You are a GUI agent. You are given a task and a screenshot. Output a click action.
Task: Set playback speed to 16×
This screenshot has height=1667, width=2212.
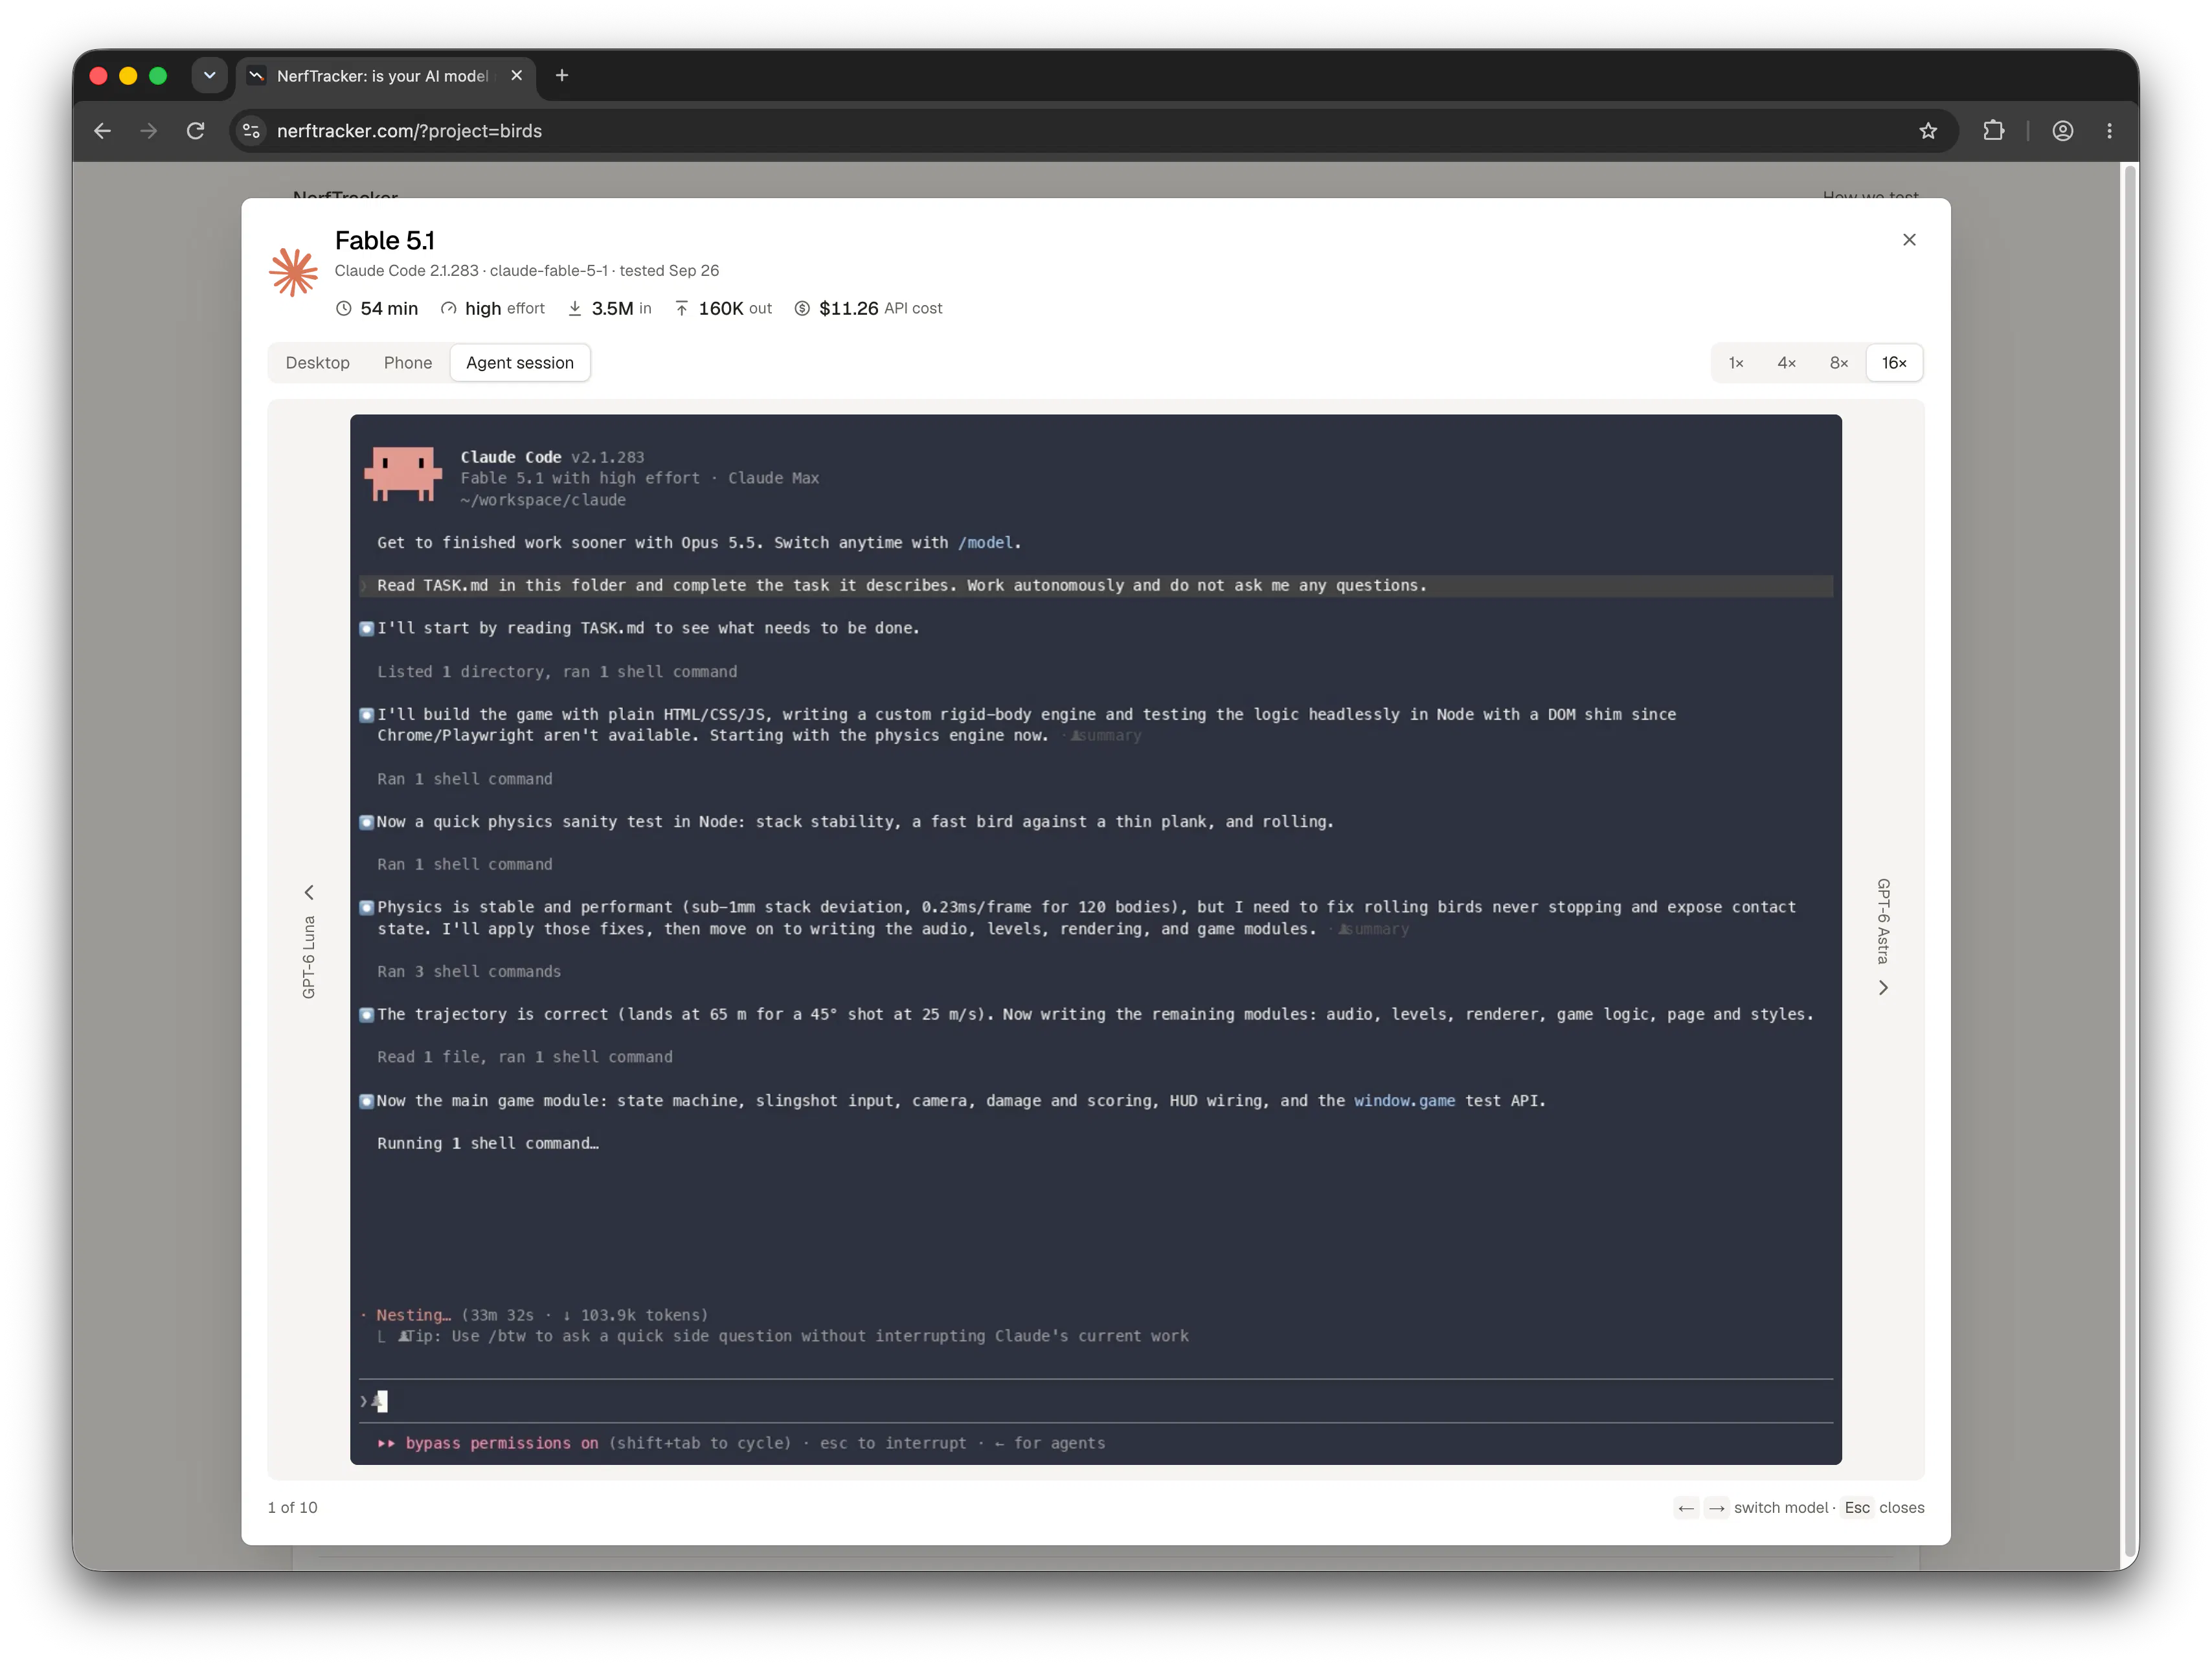point(1893,363)
